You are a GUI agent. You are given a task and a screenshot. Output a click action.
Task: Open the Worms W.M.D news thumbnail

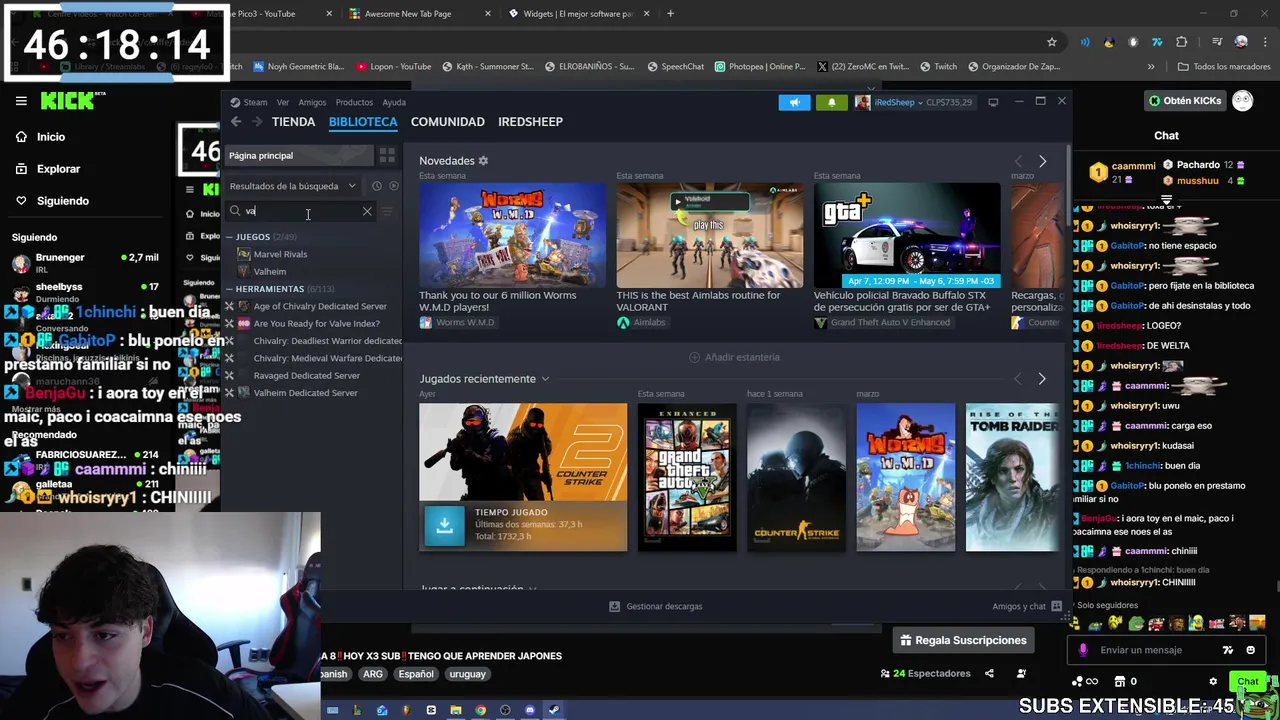(x=512, y=235)
